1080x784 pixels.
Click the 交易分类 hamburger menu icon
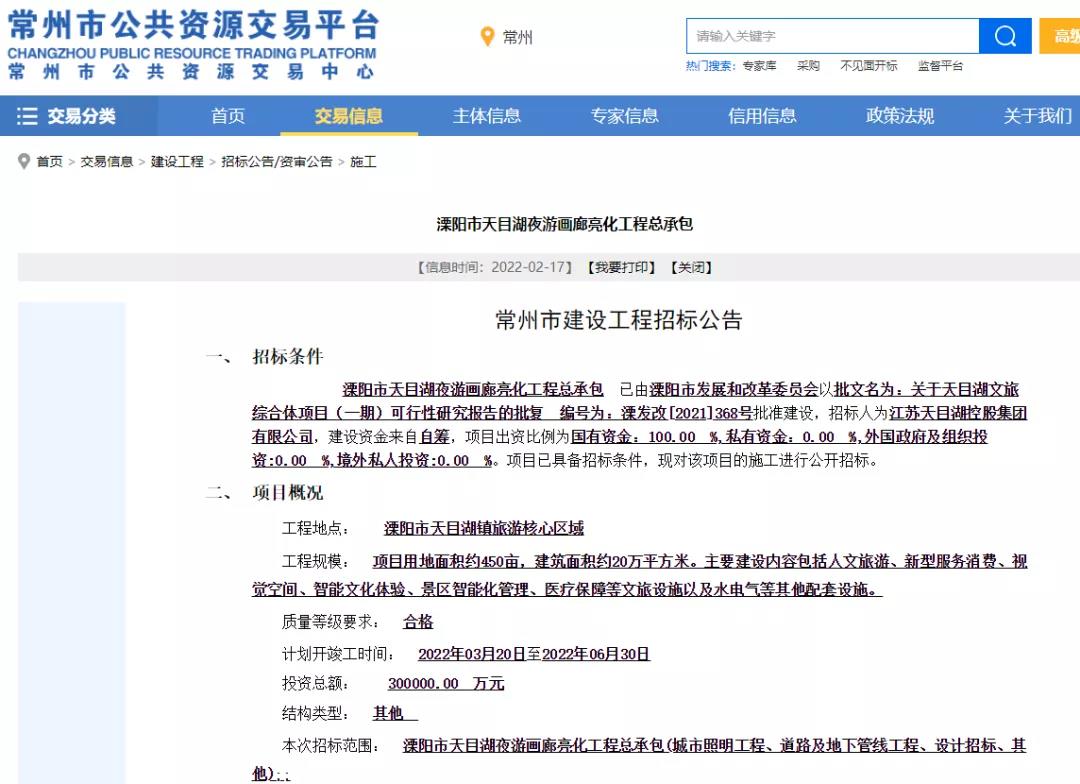[x=27, y=116]
